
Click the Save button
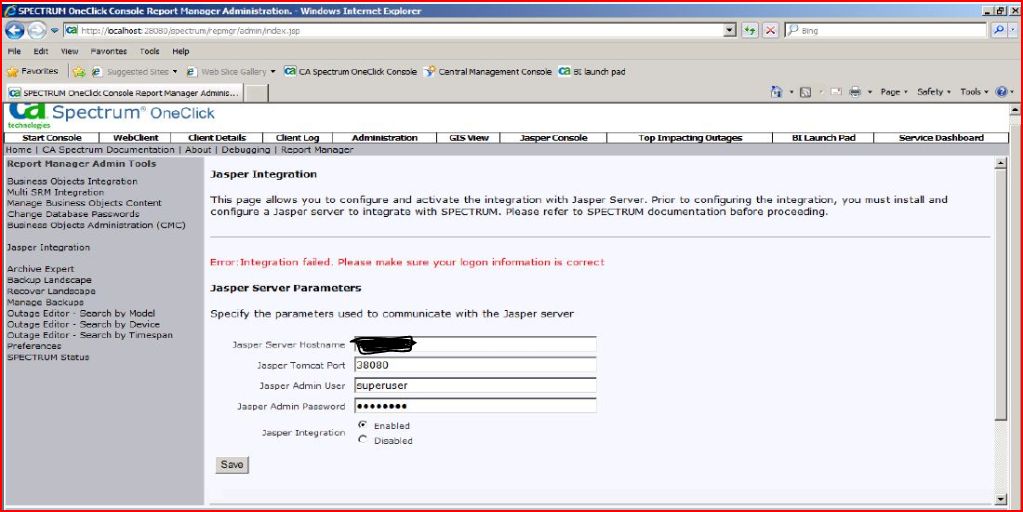(232, 464)
